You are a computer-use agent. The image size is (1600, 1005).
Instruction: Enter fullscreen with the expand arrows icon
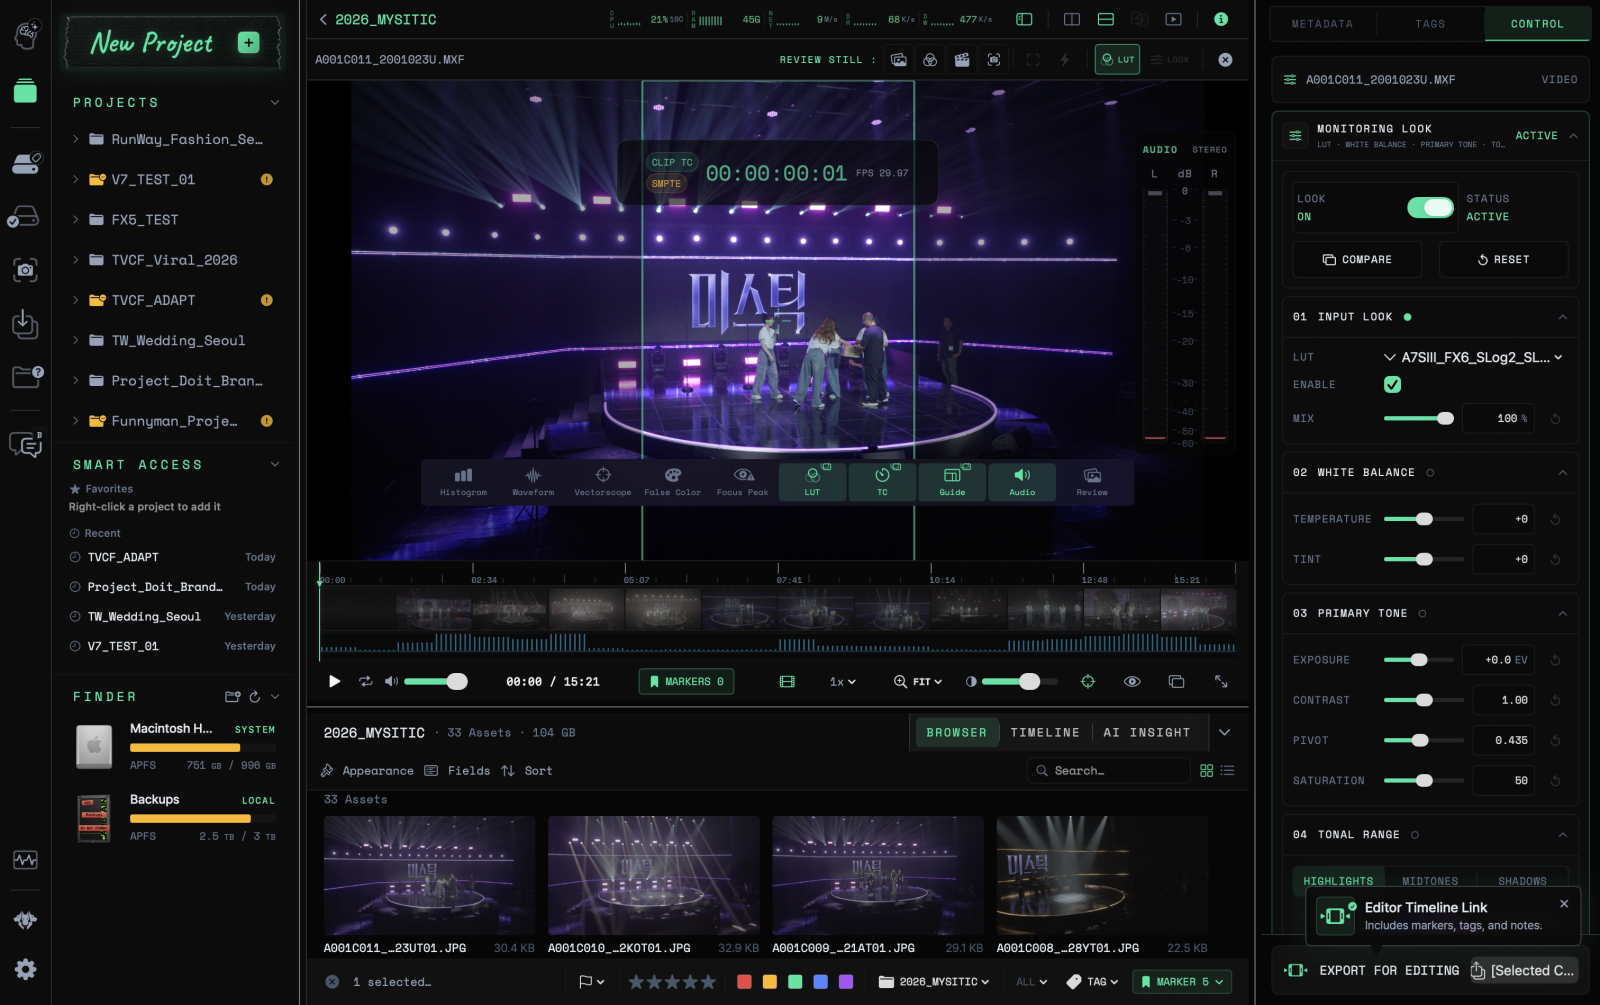click(x=1221, y=681)
